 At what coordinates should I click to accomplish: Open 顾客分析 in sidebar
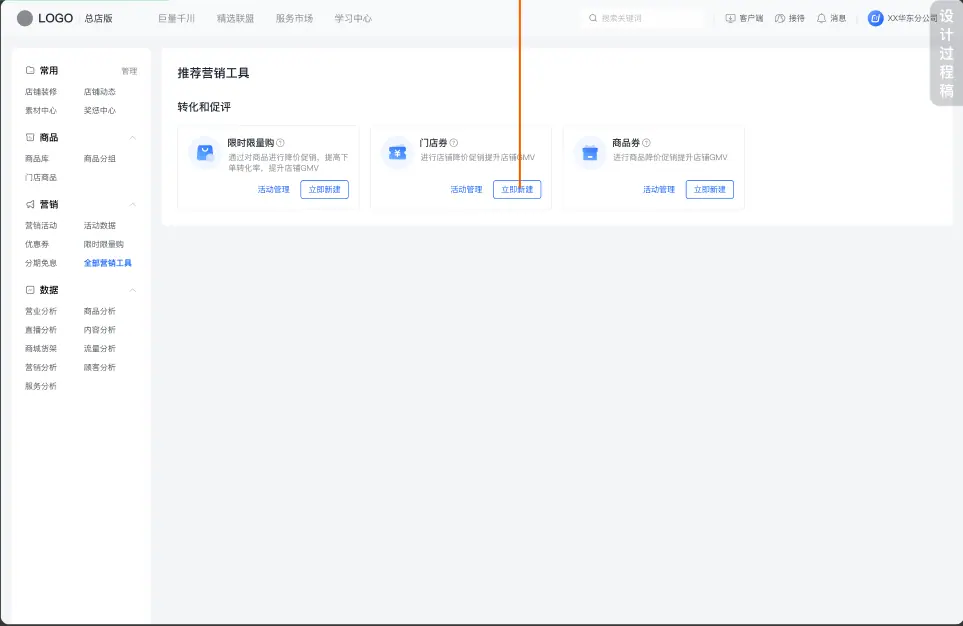99,367
